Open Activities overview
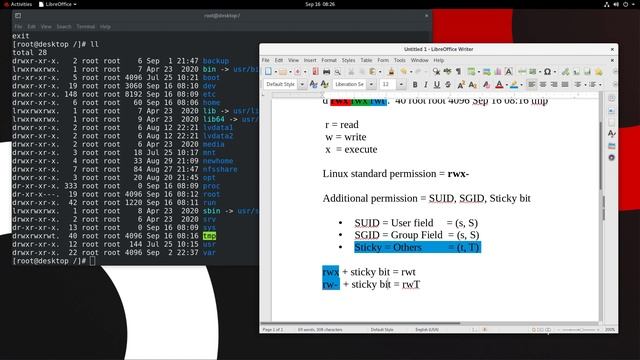The image size is (640, 360). point(18,4)
